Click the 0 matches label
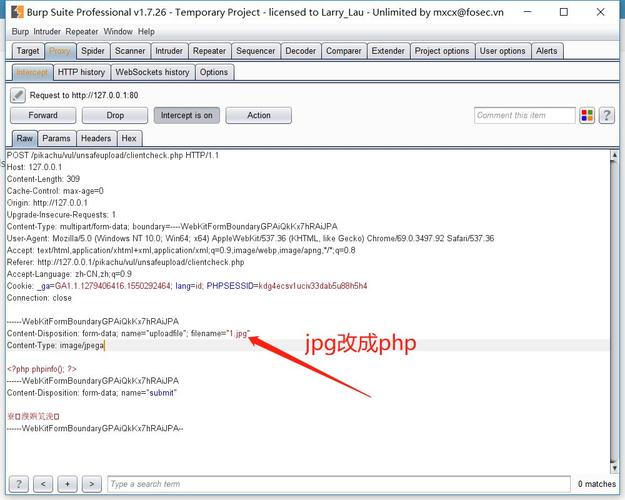Viewport: 625px width, 500px height. pyautogui.click(x=597, y=484)
